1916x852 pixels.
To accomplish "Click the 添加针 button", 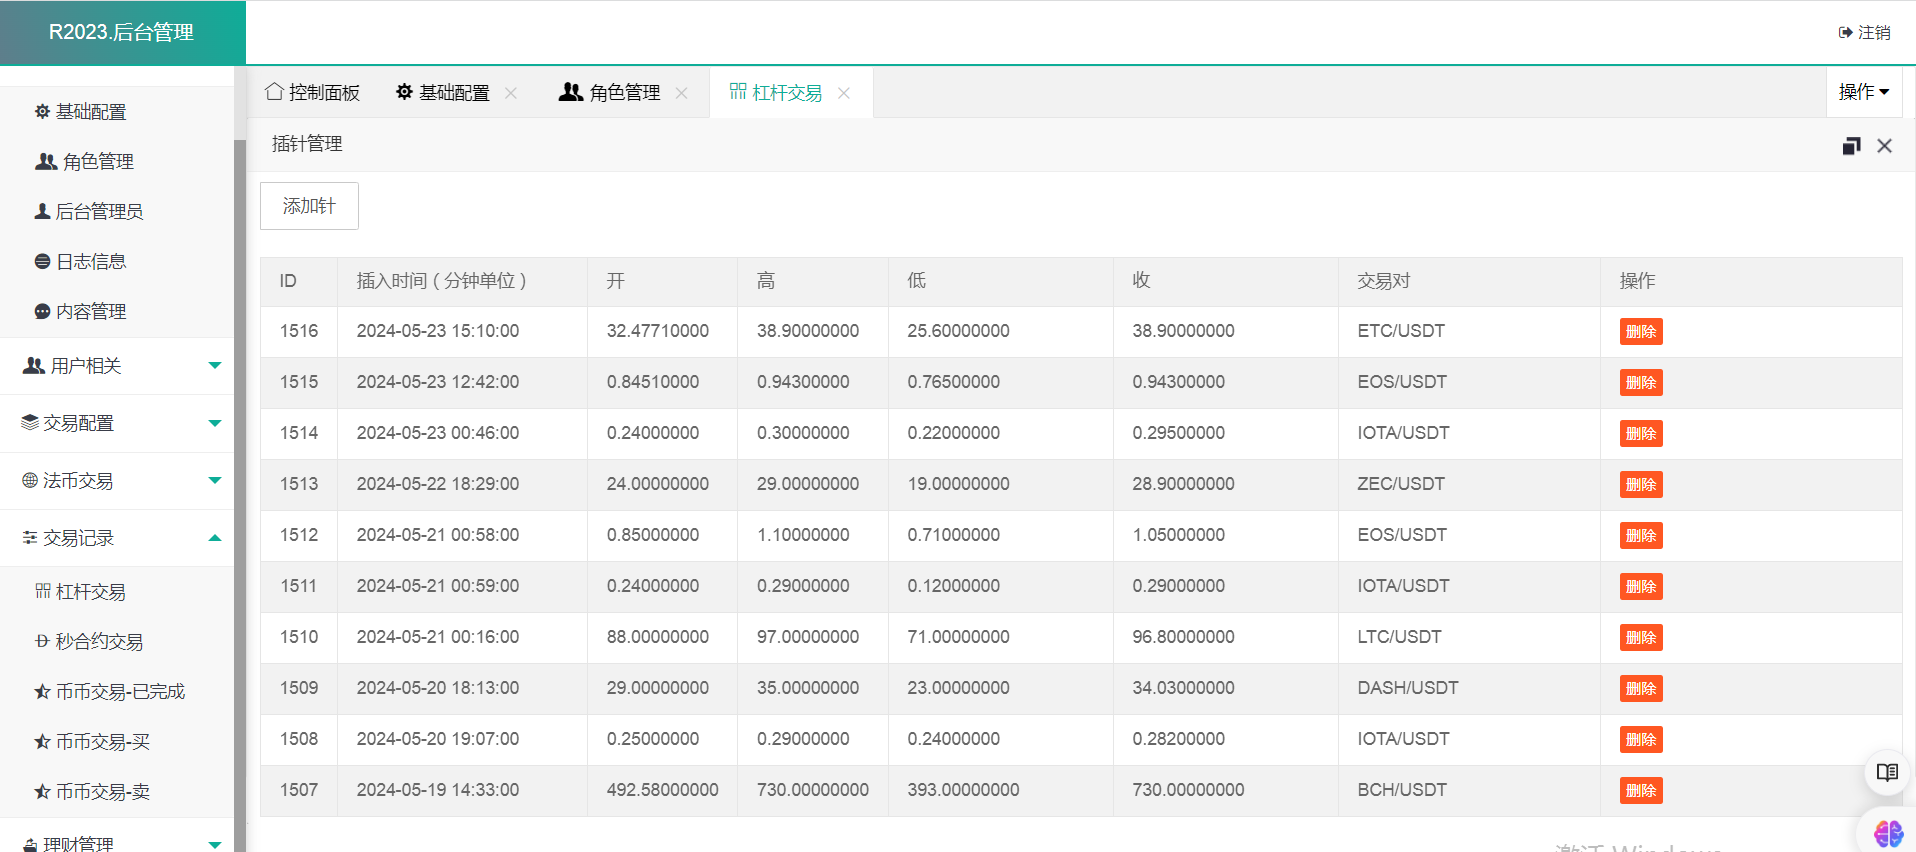I will pyautogui.click(x=309, y=206).
